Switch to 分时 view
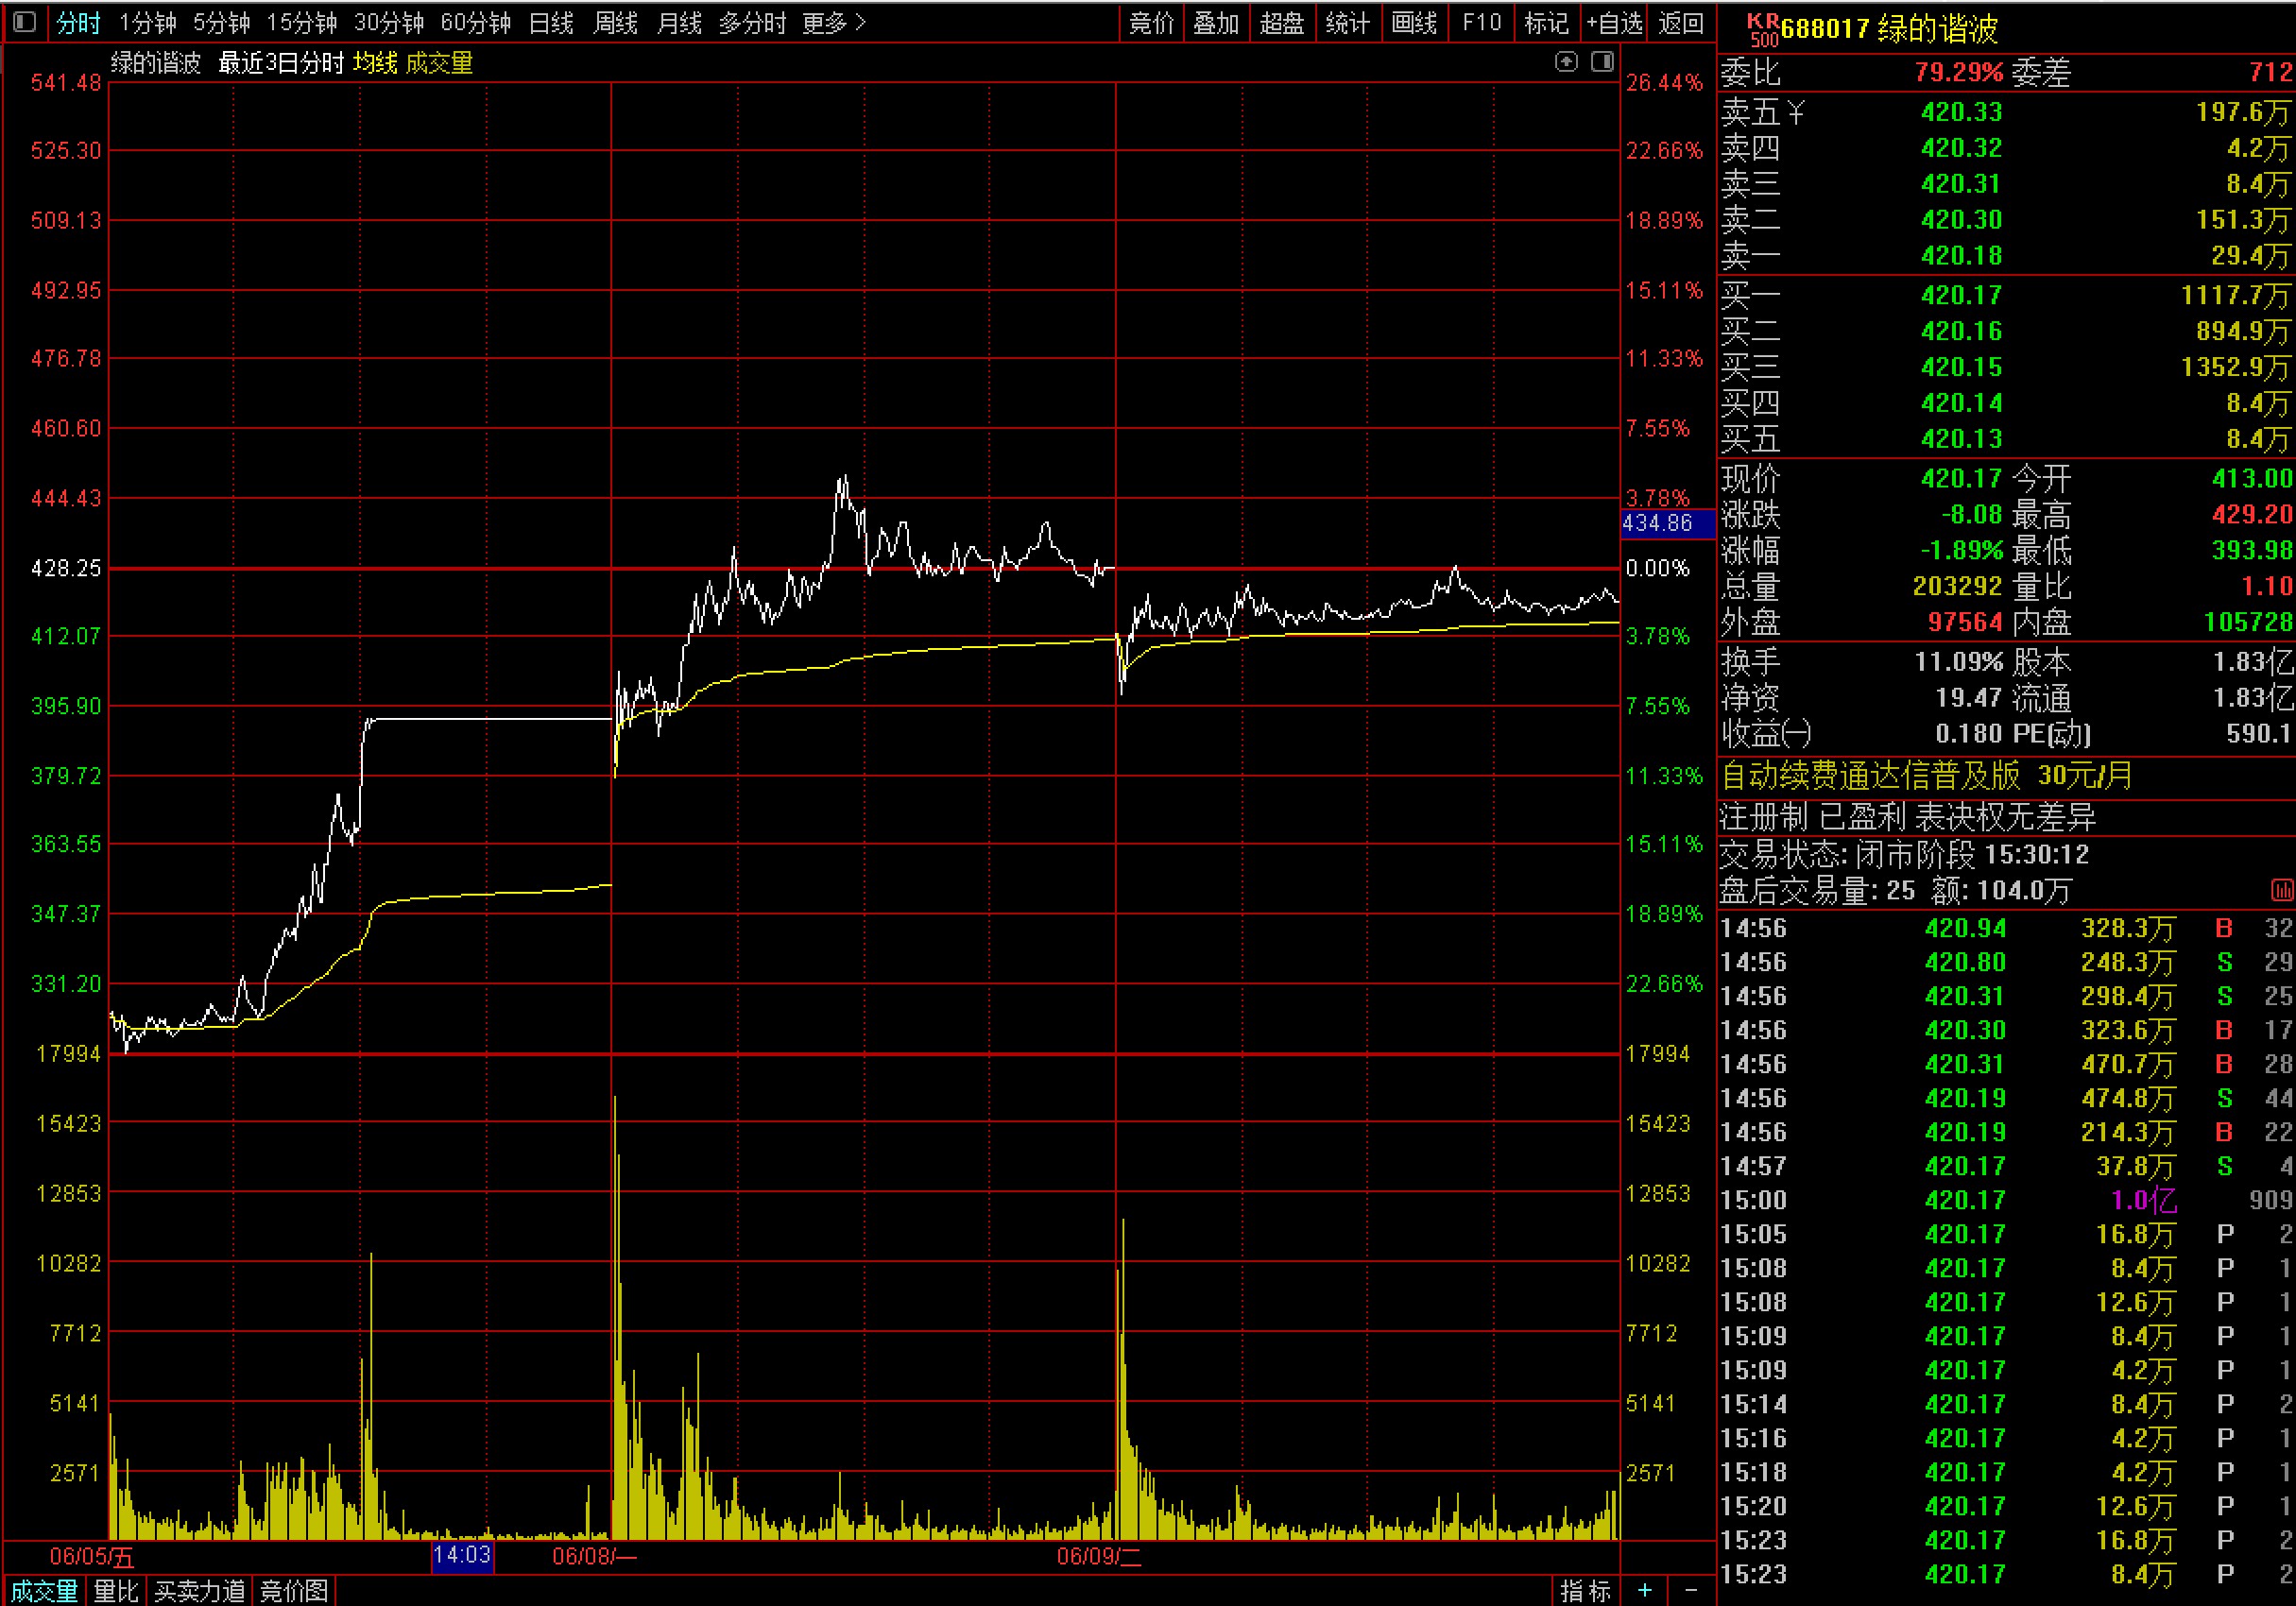Image resolution: width=2296 pixels, height=1606 pixels. [79, 23]
